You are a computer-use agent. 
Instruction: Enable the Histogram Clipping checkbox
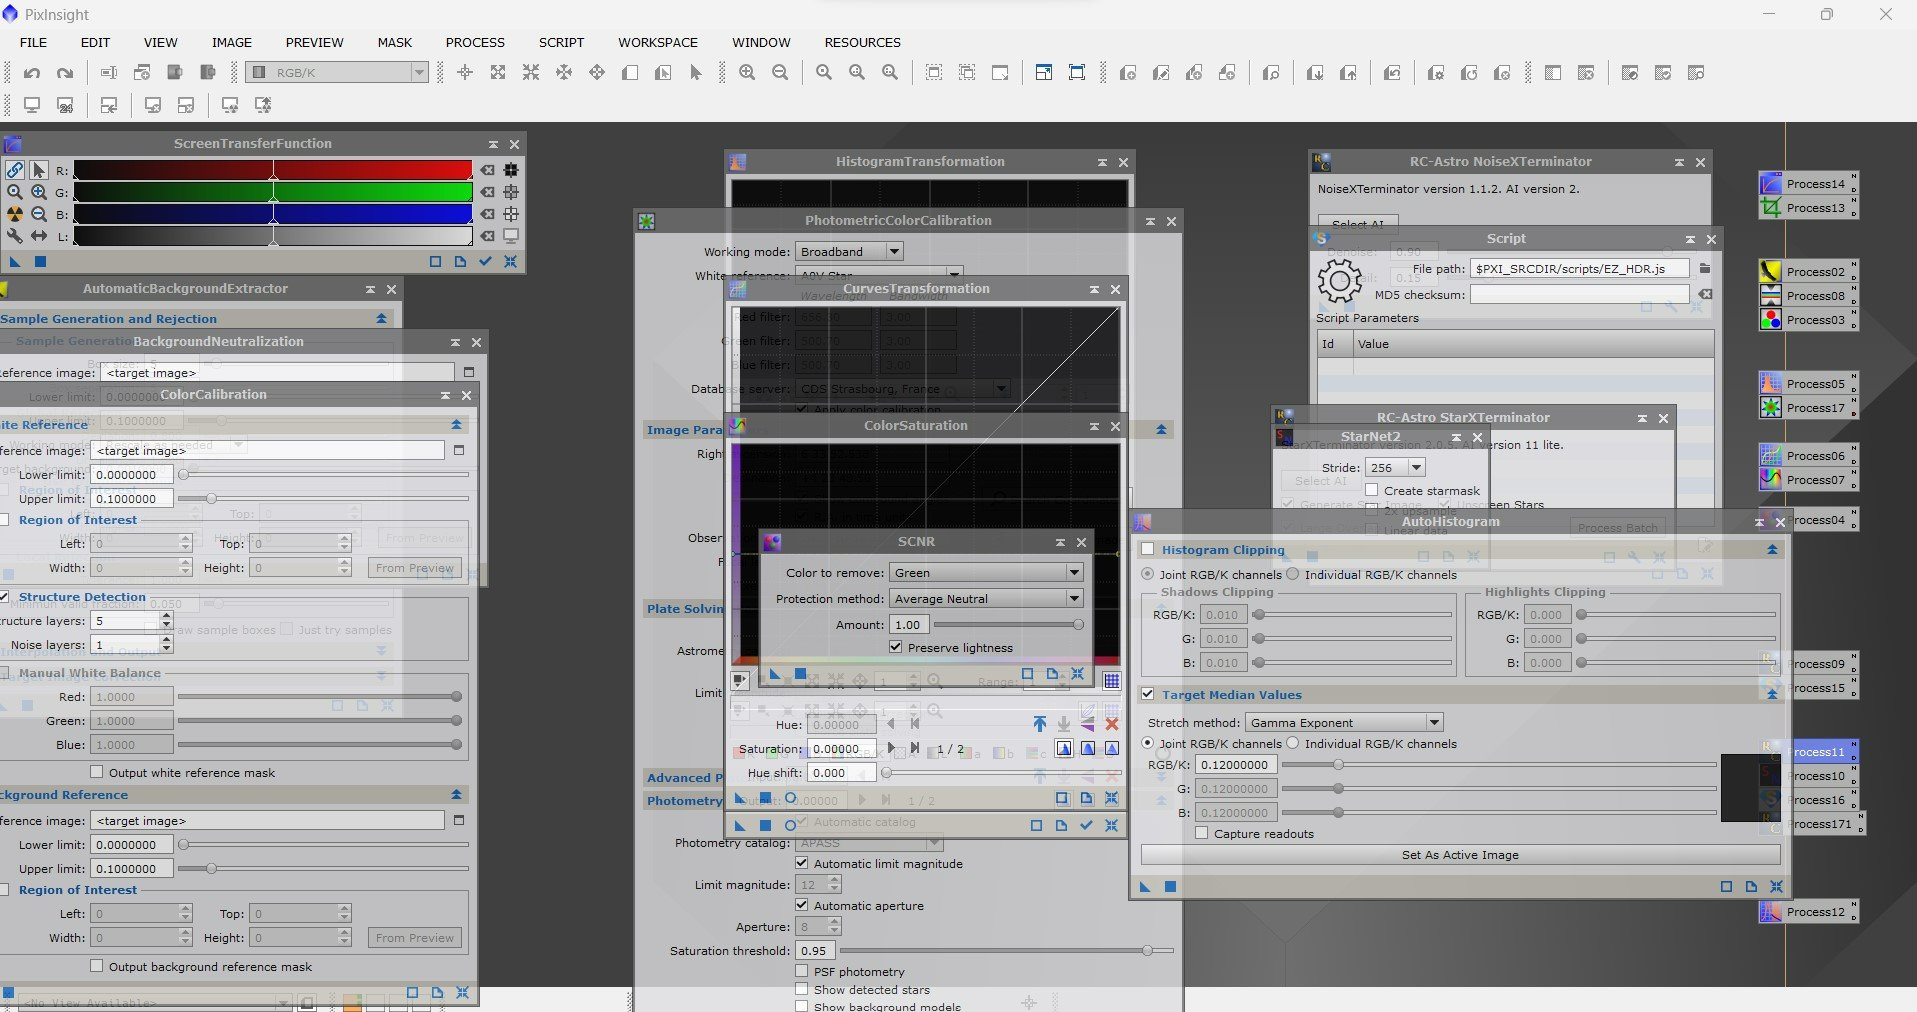1148,550
